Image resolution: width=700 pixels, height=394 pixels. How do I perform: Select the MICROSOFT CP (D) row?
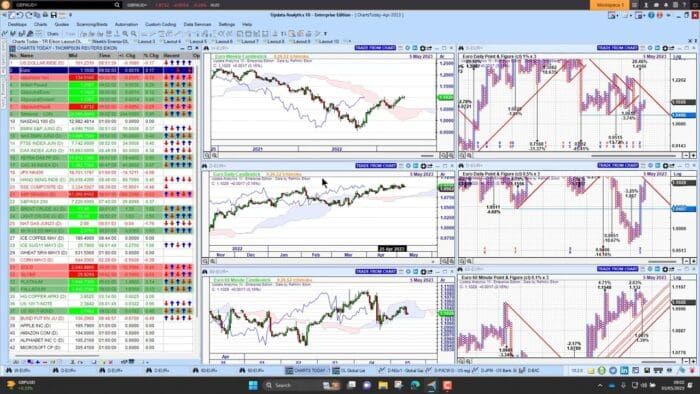[102, 348]
